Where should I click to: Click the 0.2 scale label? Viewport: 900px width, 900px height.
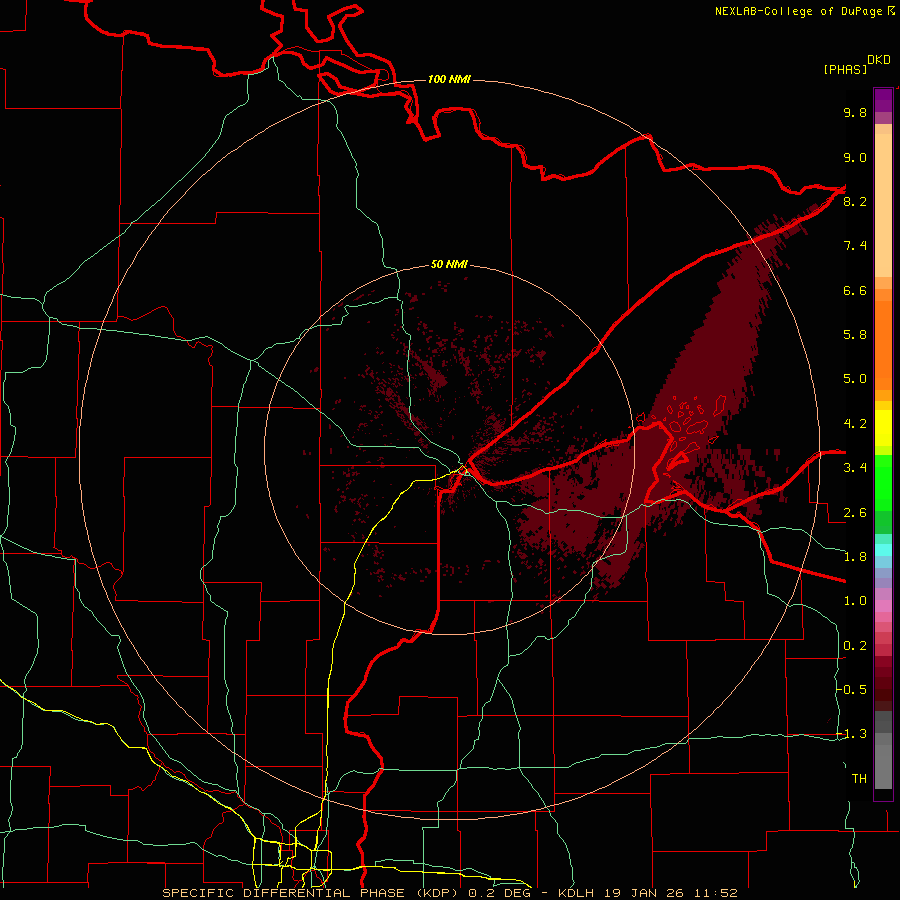click(855, 646)
